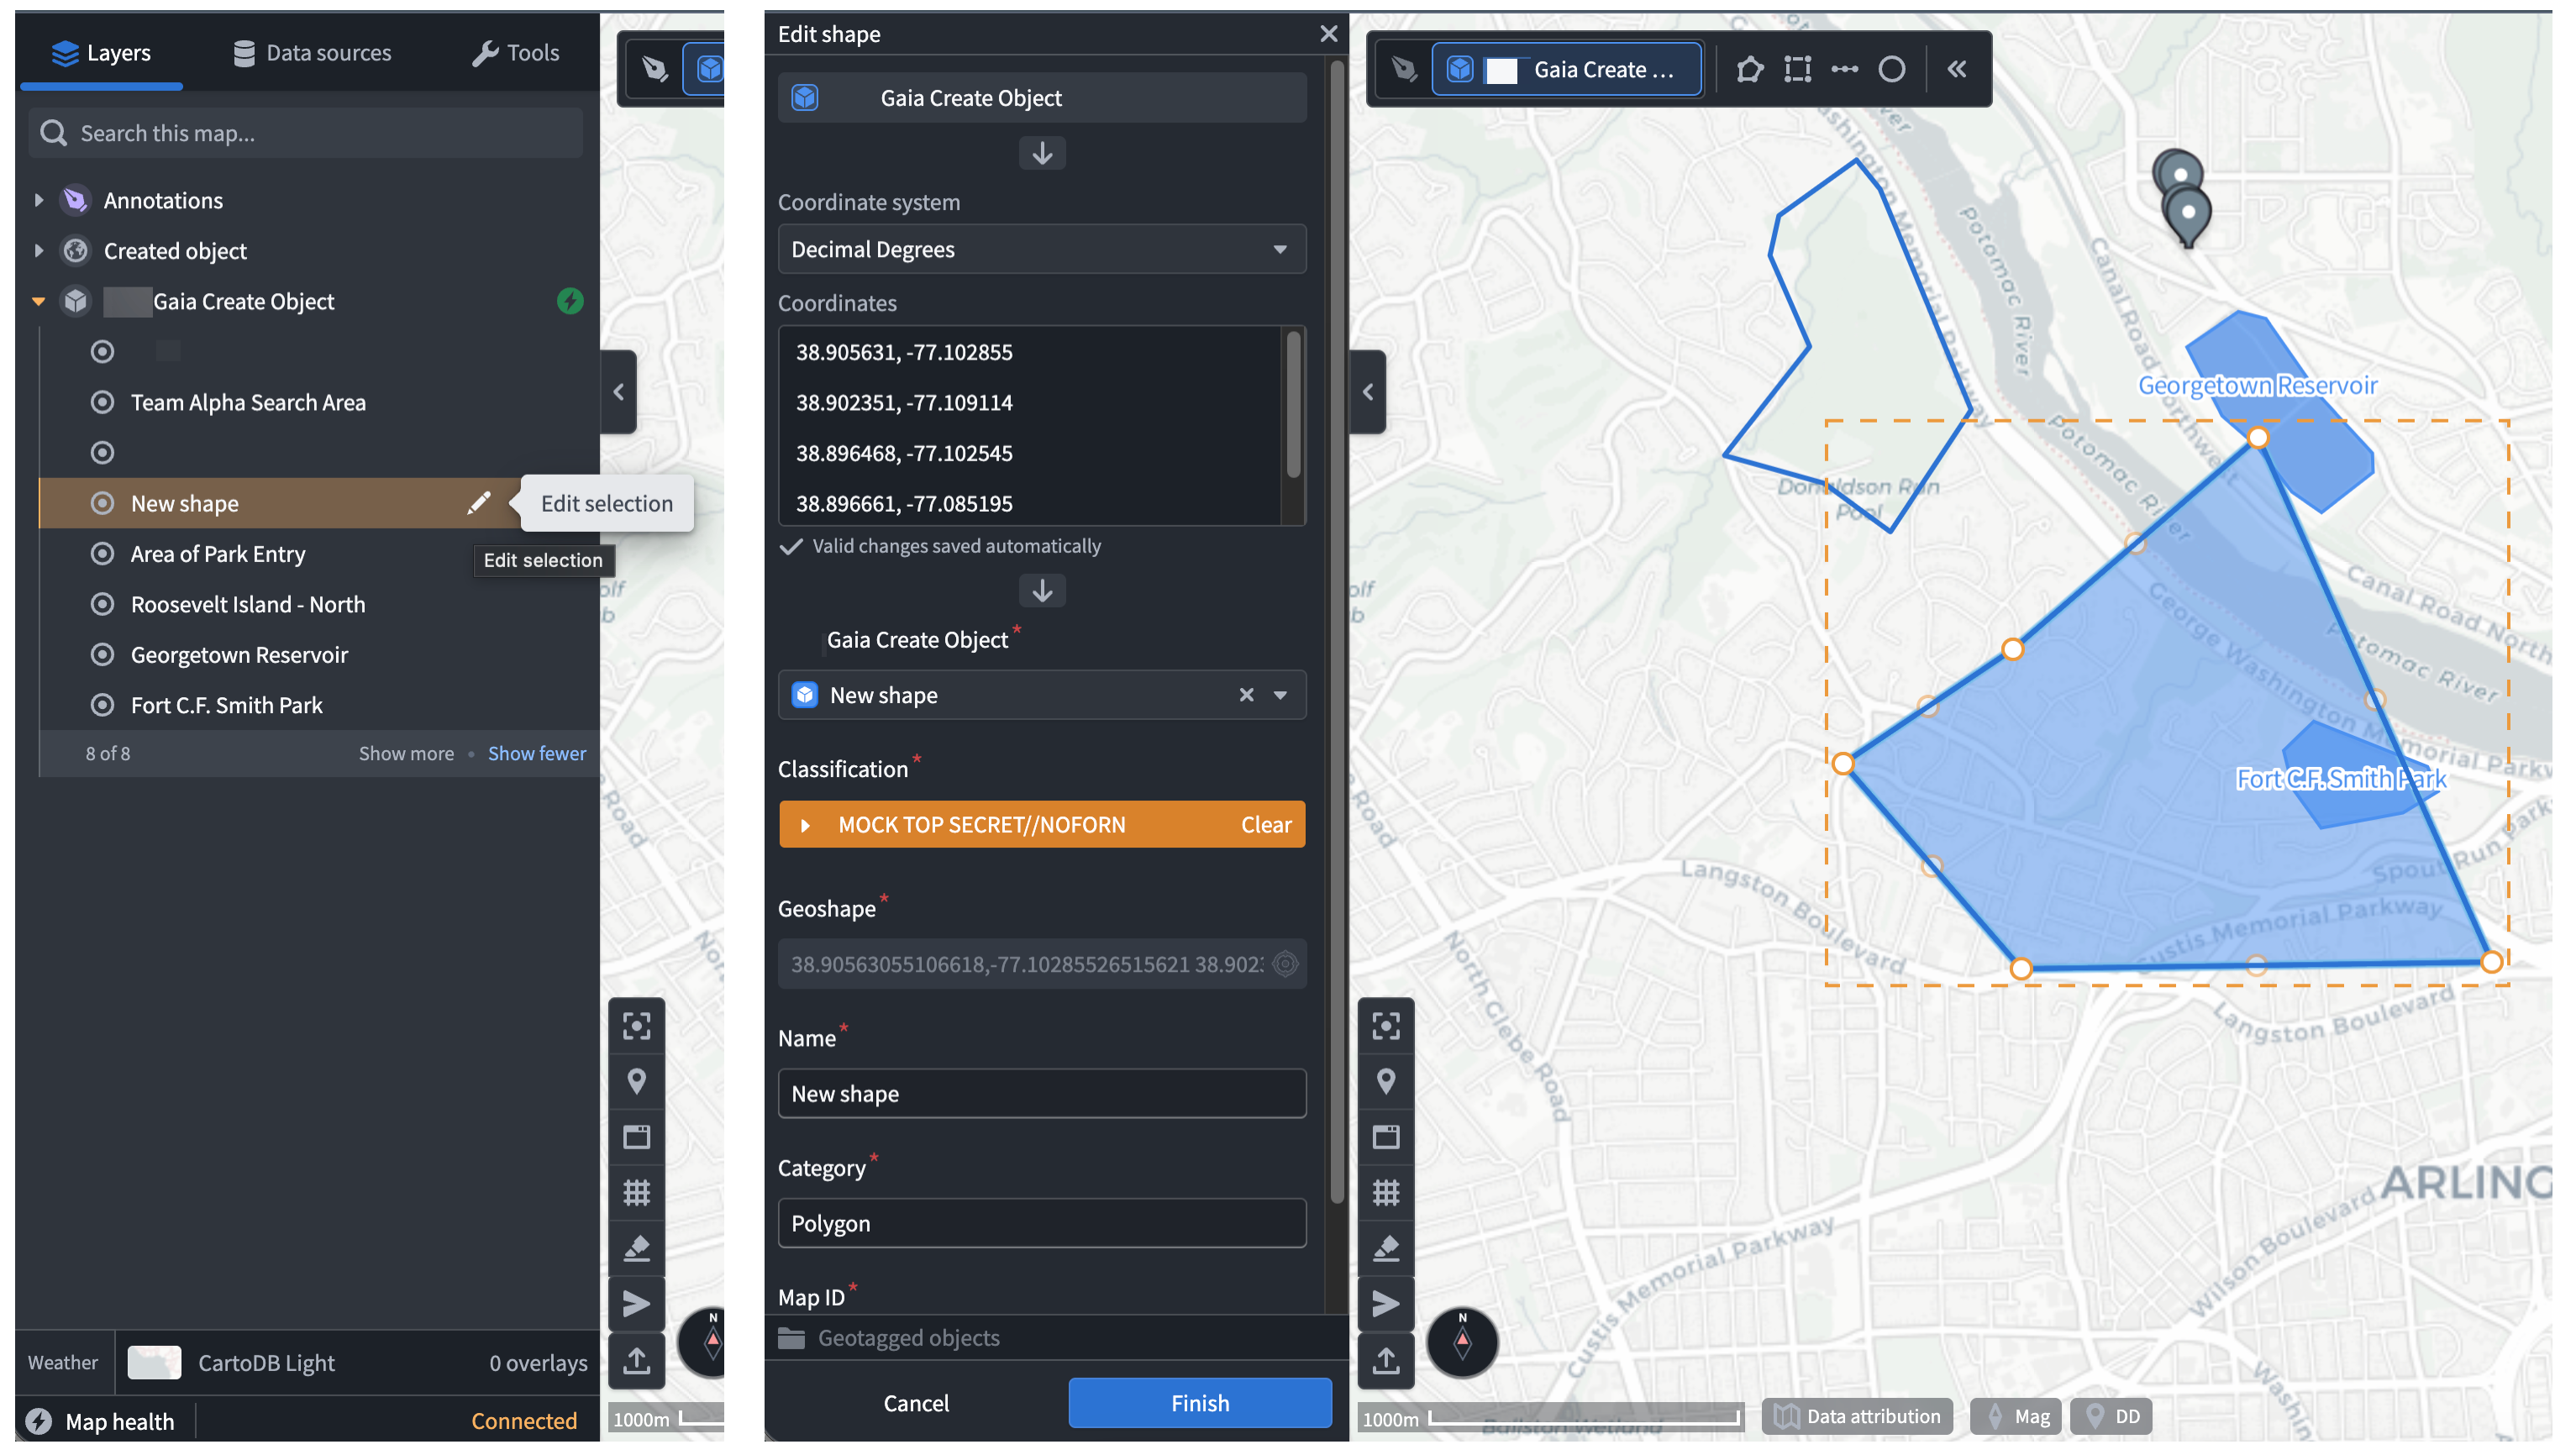The width and height of the screenshot is (2576, 1455).
Task: Select the polygon draw tool in the right map toolbar
Action: [1749, 69]
